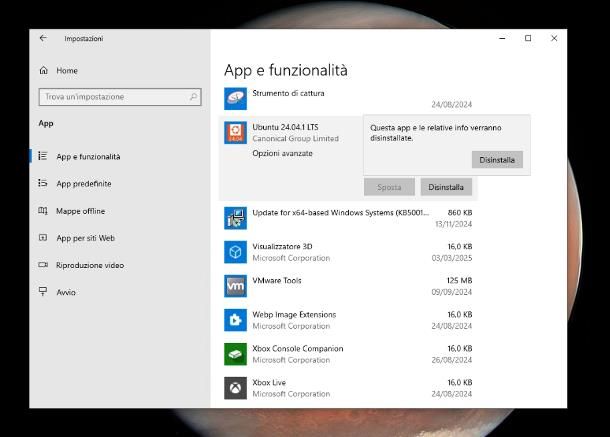Click the date 09/09/2024
Image resolution: width=610 pixels, height=437 pixels.
pyautogui.click(x=452, y=292)
